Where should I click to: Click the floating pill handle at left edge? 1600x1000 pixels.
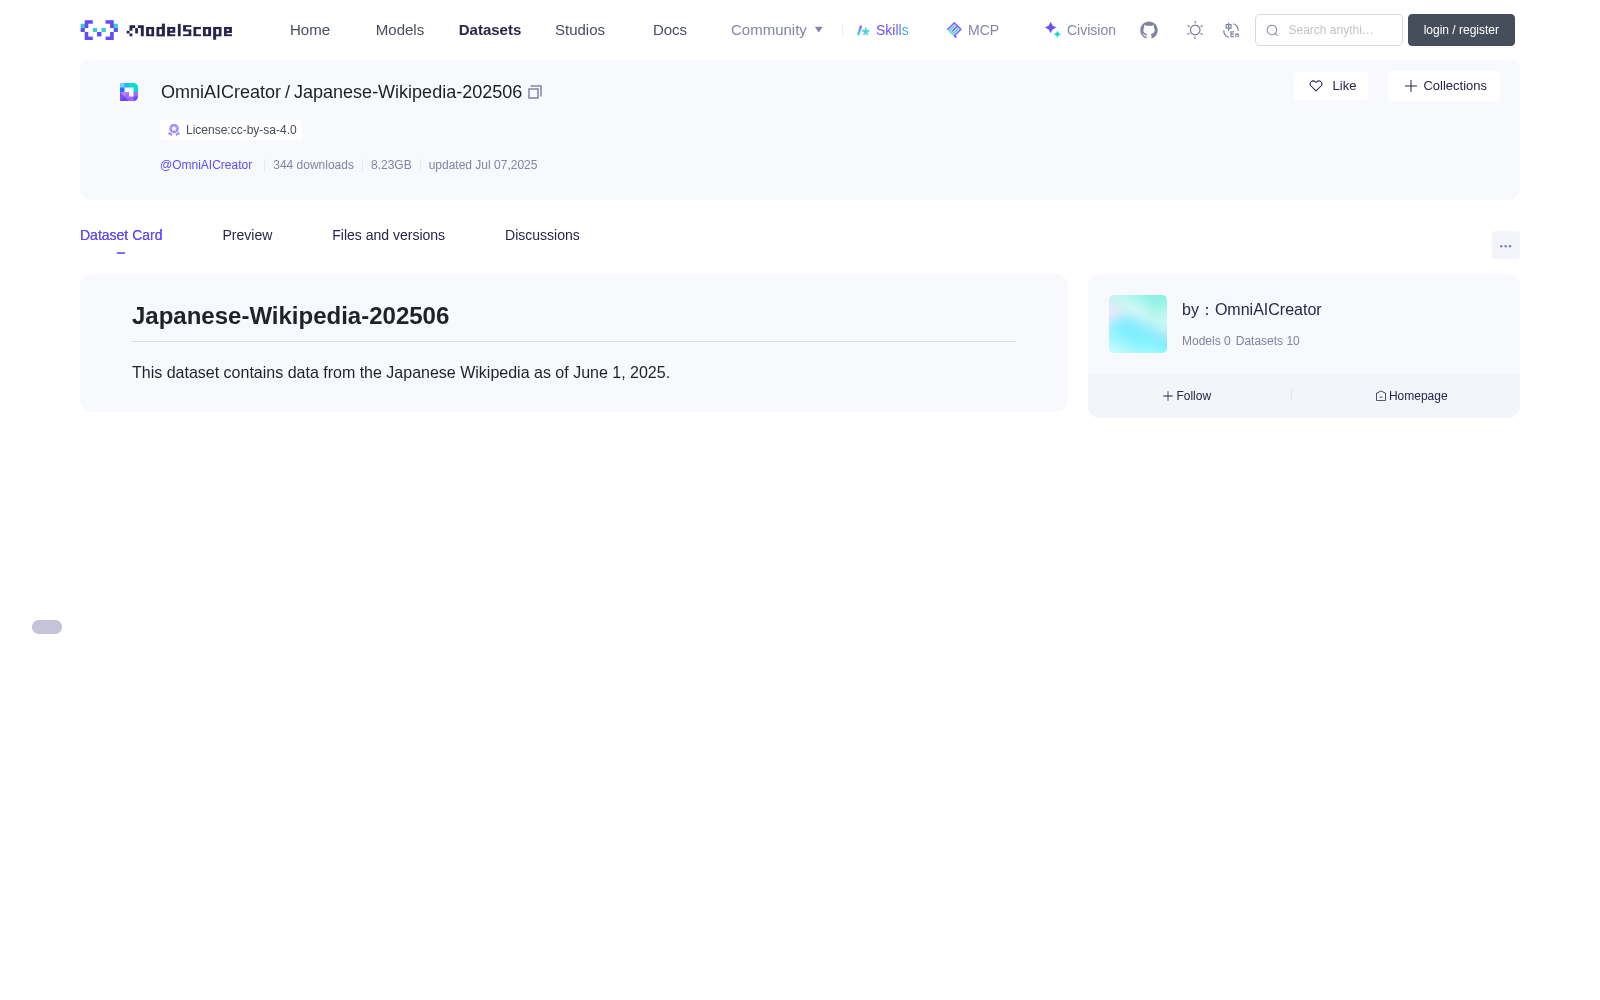pyautogui.click(x=47, y=627)
